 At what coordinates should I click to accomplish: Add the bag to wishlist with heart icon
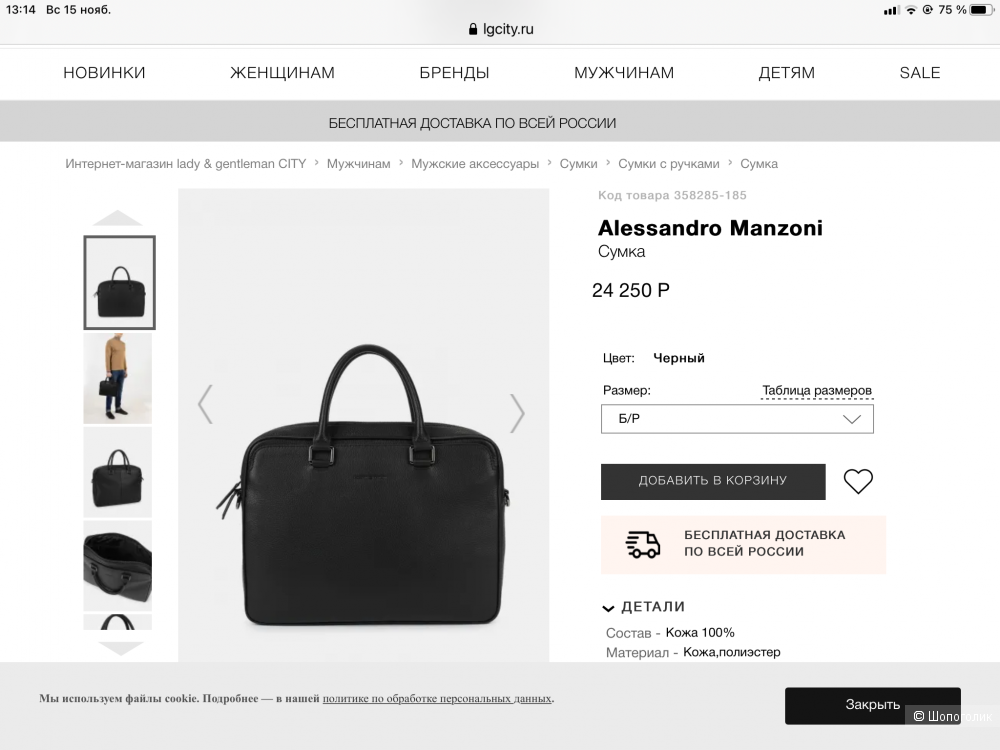[858, 482]
